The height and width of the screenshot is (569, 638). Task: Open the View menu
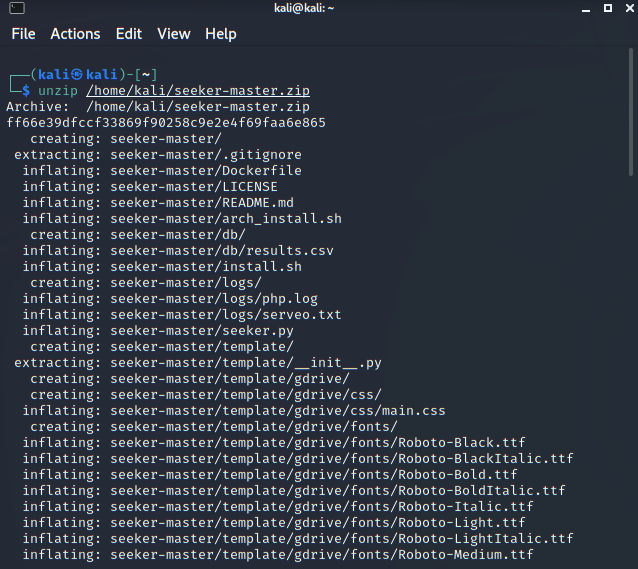click(174, 34)
